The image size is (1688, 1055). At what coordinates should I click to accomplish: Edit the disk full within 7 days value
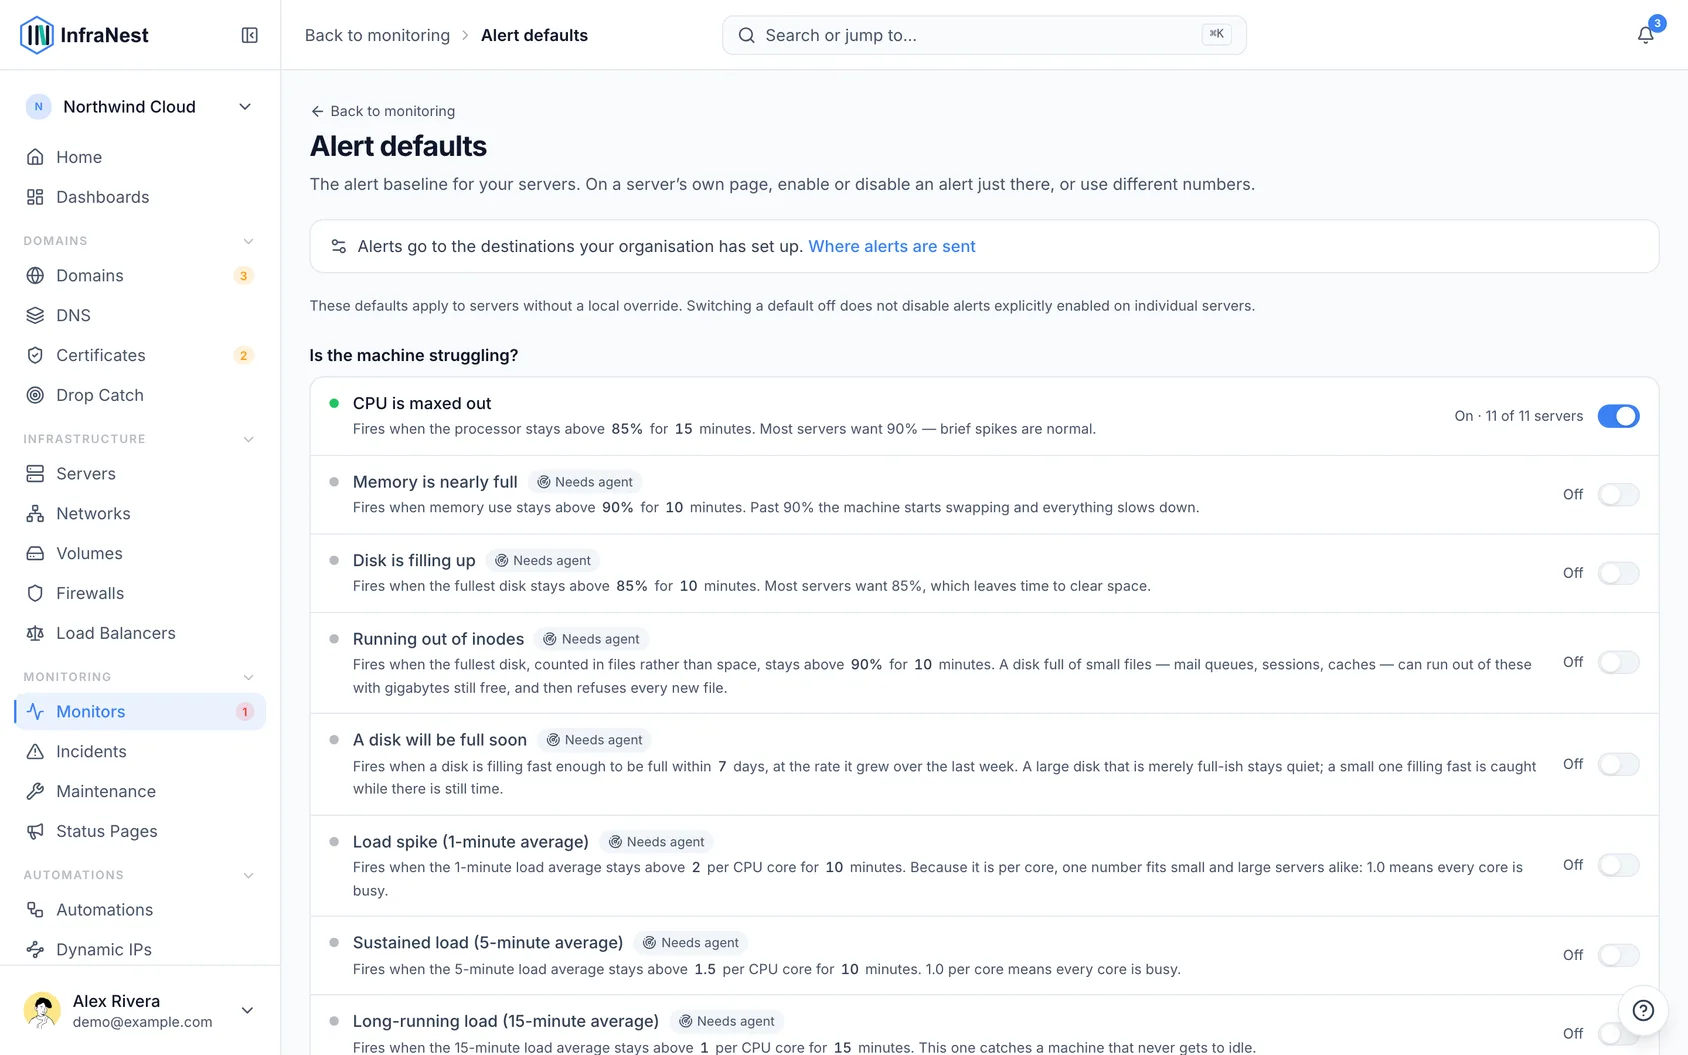pos(722,766)
